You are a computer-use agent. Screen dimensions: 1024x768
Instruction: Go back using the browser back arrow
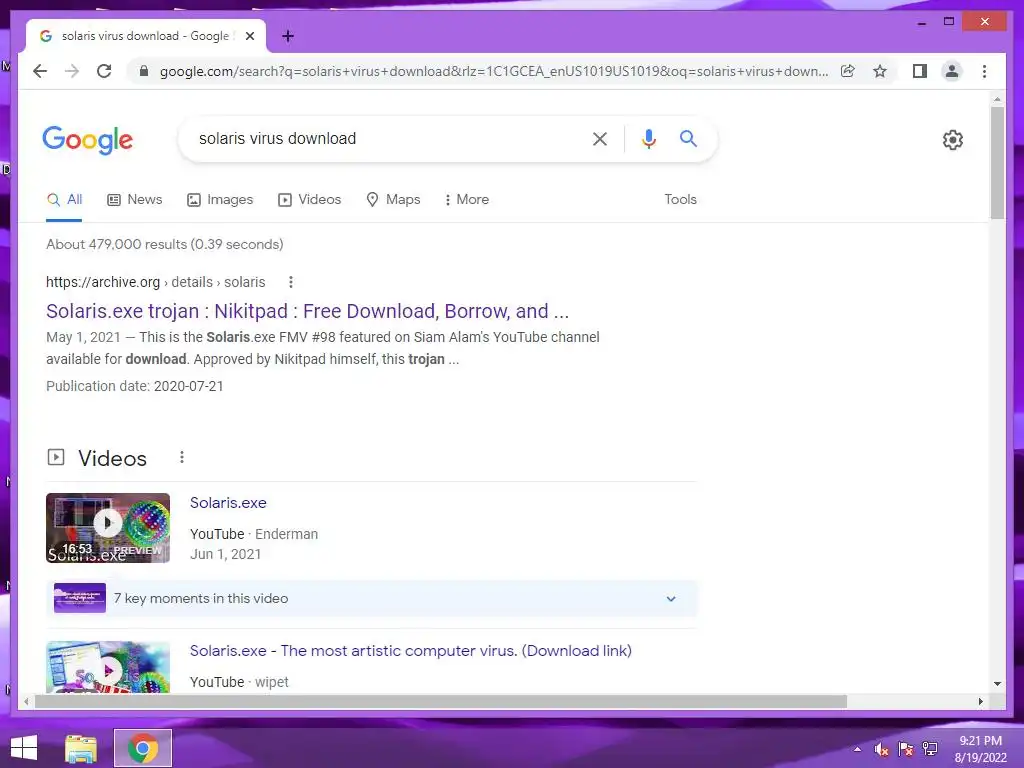click(40, 71)
